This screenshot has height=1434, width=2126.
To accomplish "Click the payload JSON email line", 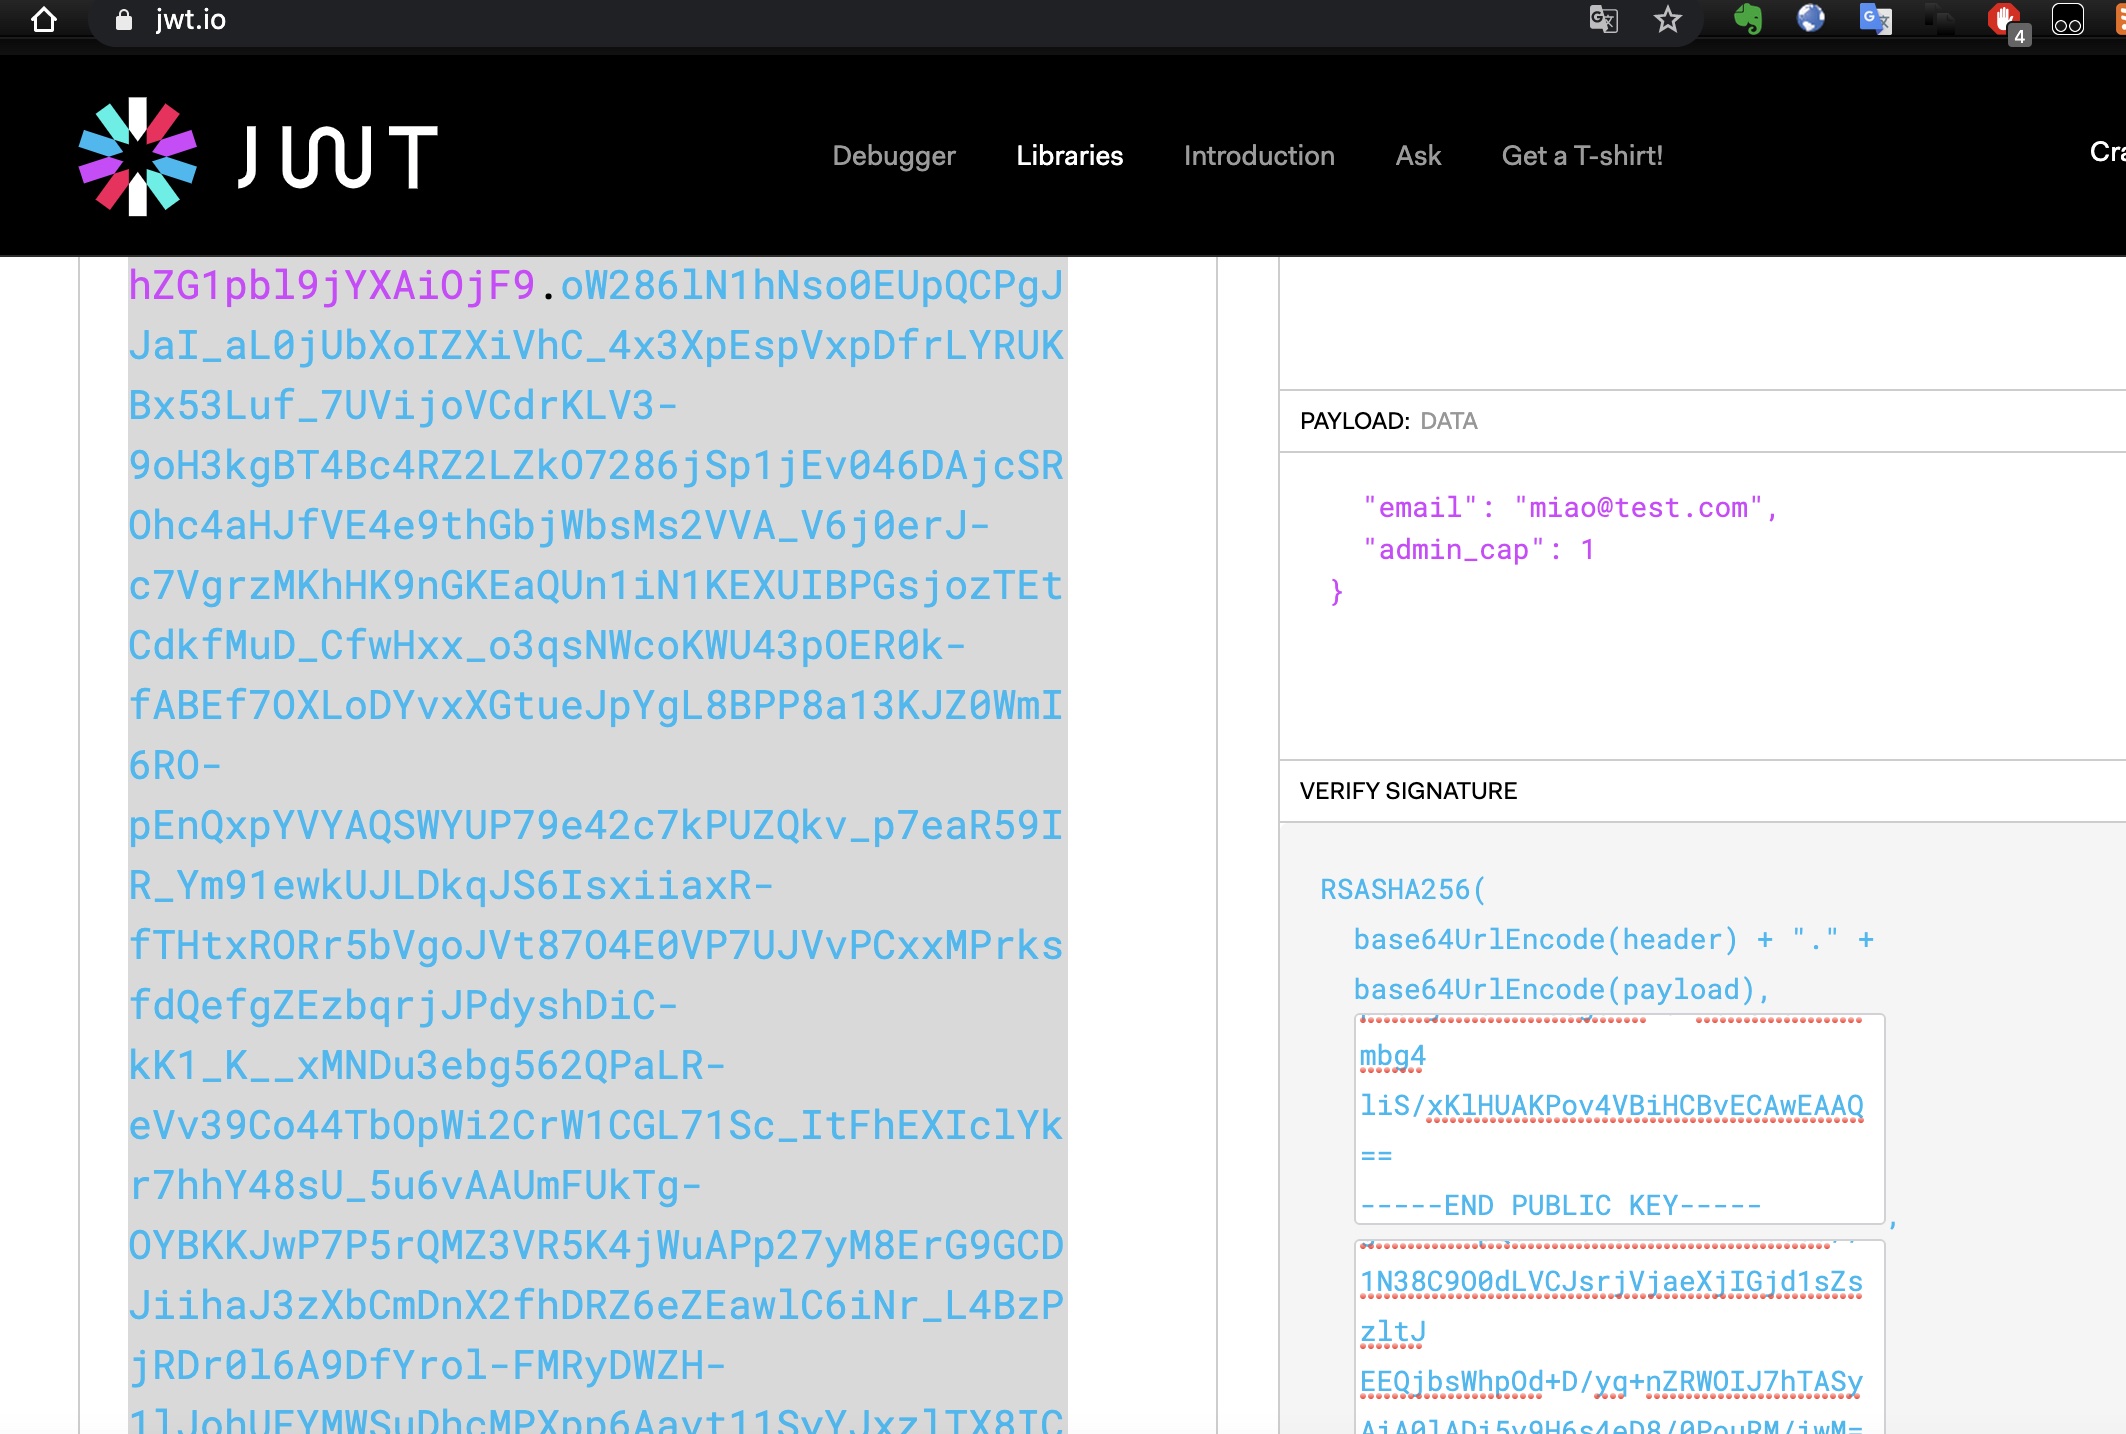I will pos(1568,508).
